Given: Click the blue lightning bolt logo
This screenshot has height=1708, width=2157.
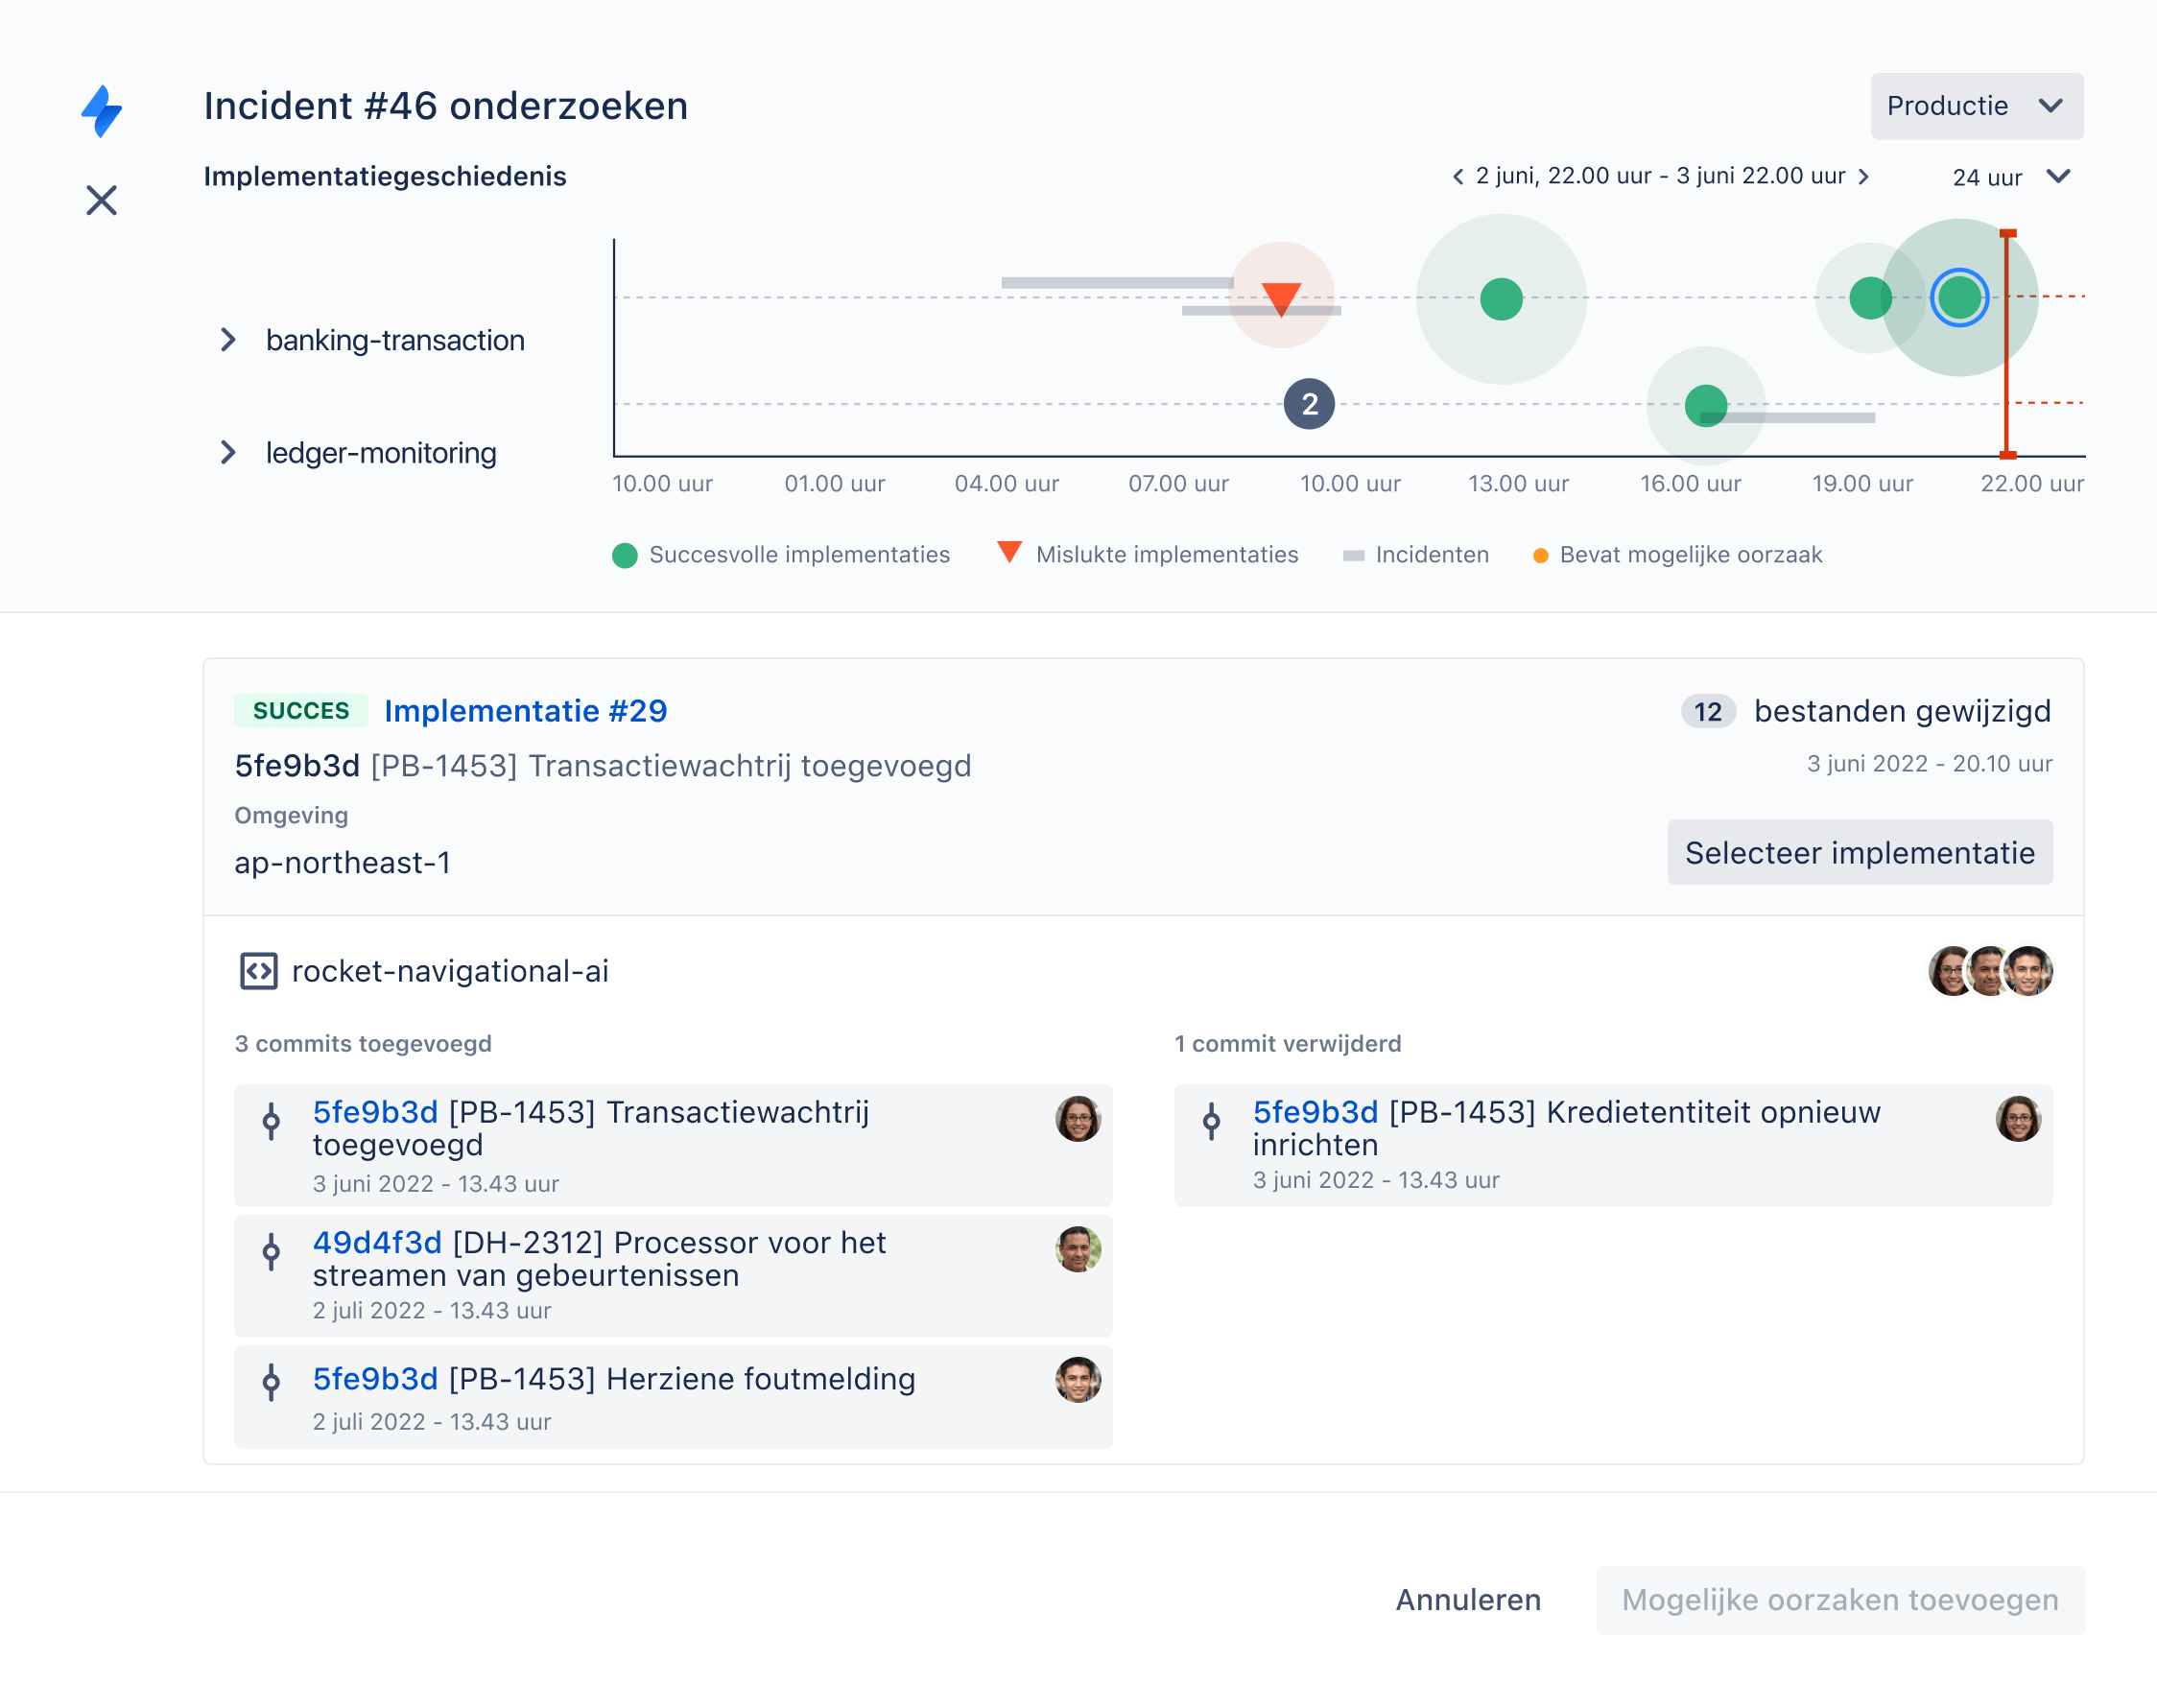Looking at the screenshot, I should [101, 110].
